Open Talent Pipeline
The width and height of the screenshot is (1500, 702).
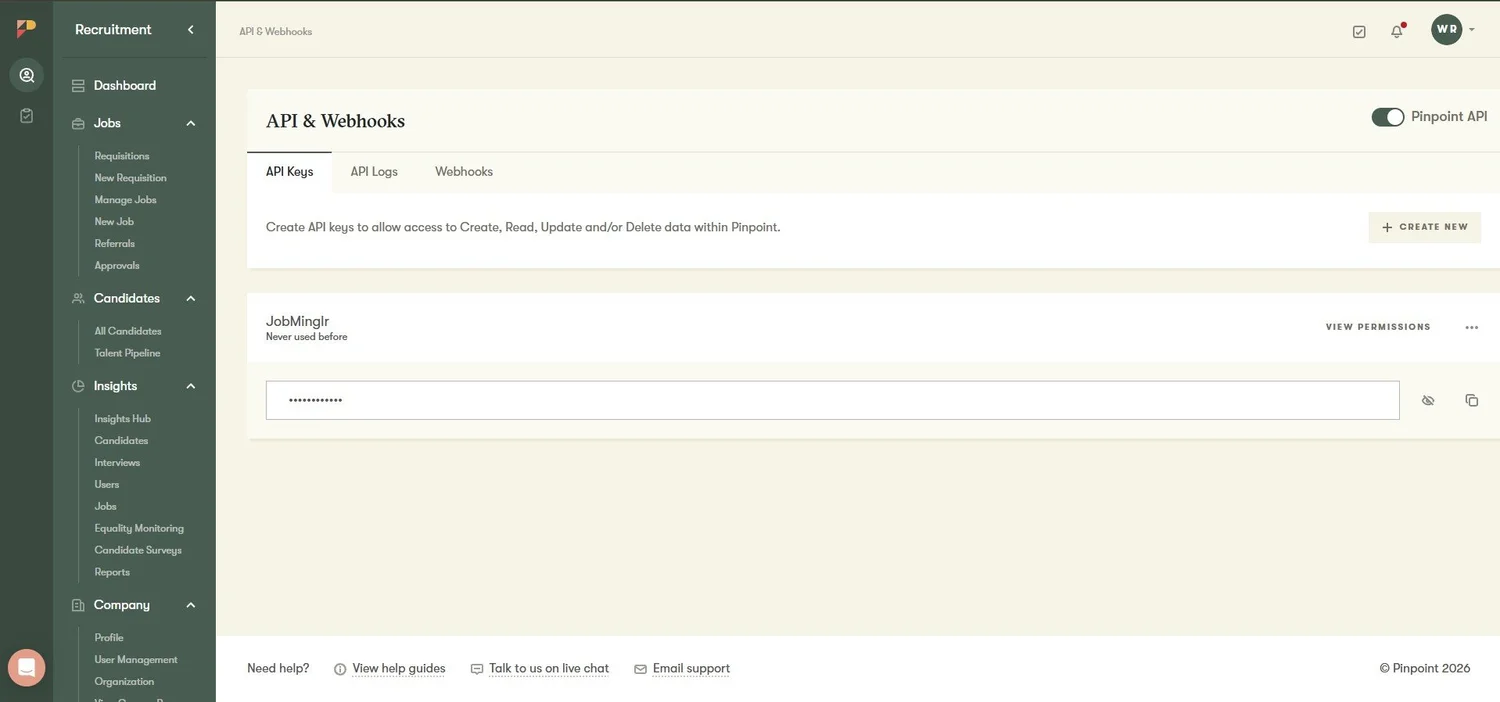[127, 353]
